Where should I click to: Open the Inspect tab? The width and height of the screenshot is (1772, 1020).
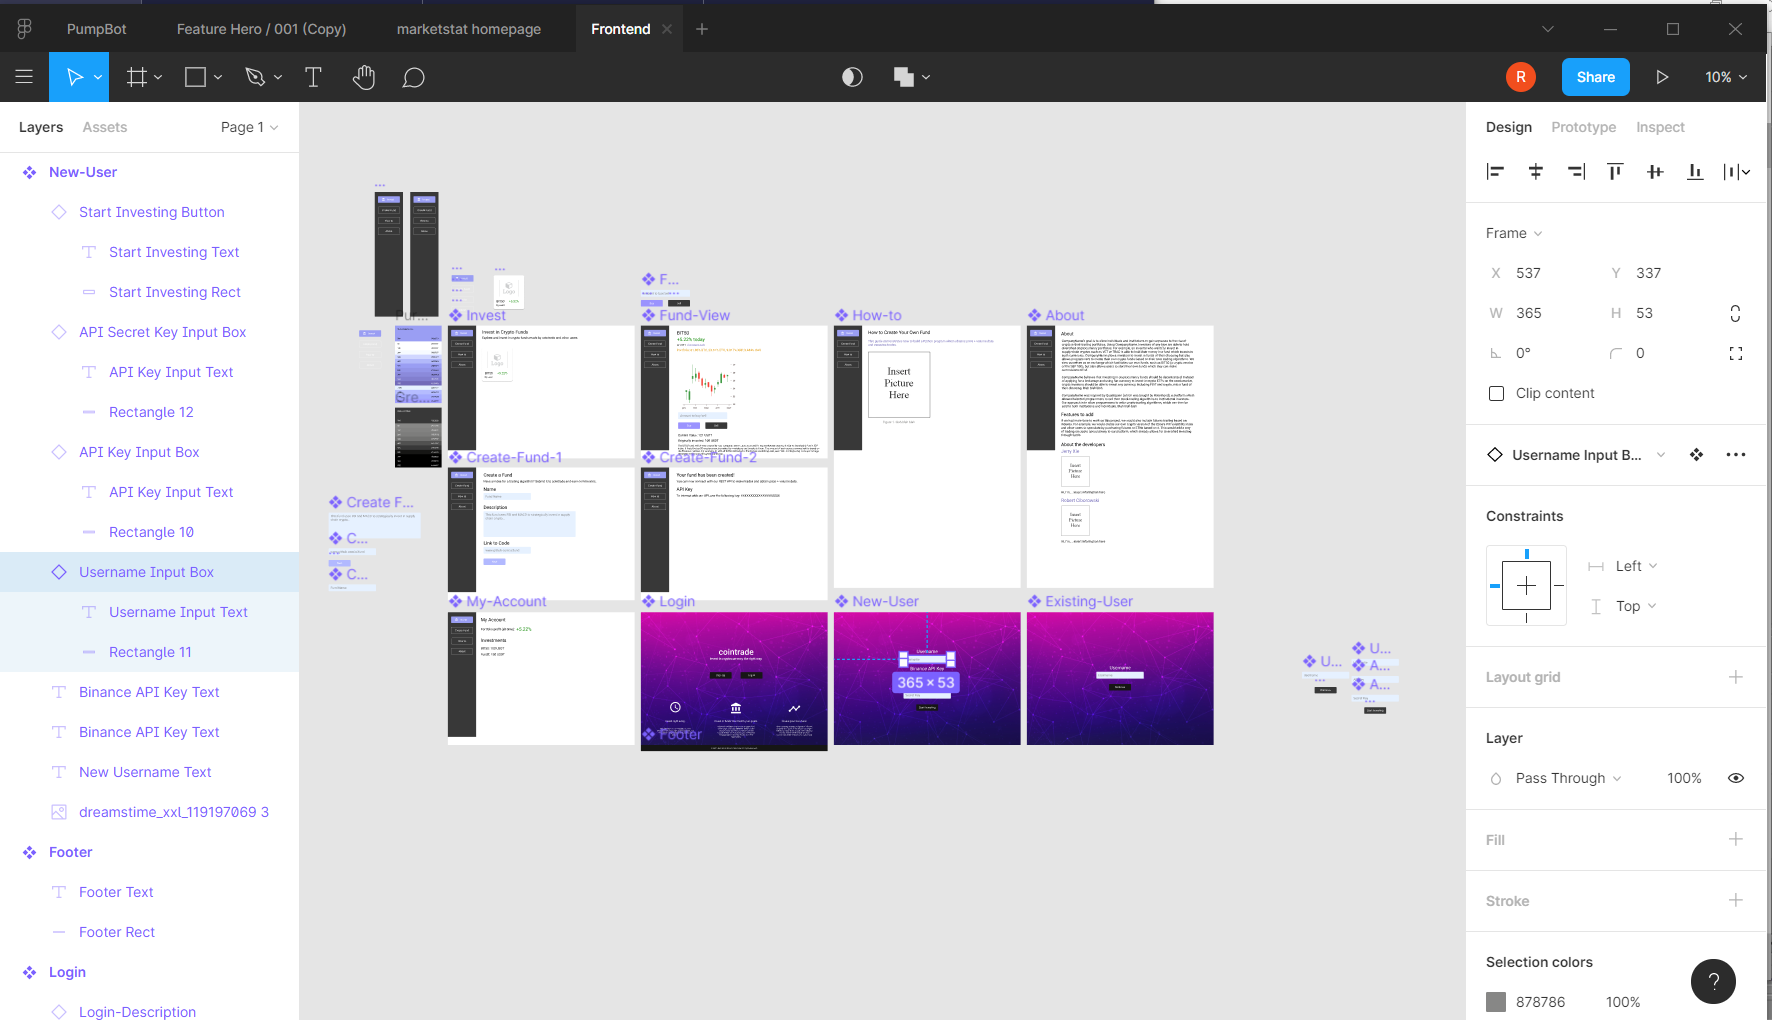[x=1660, y=127]
